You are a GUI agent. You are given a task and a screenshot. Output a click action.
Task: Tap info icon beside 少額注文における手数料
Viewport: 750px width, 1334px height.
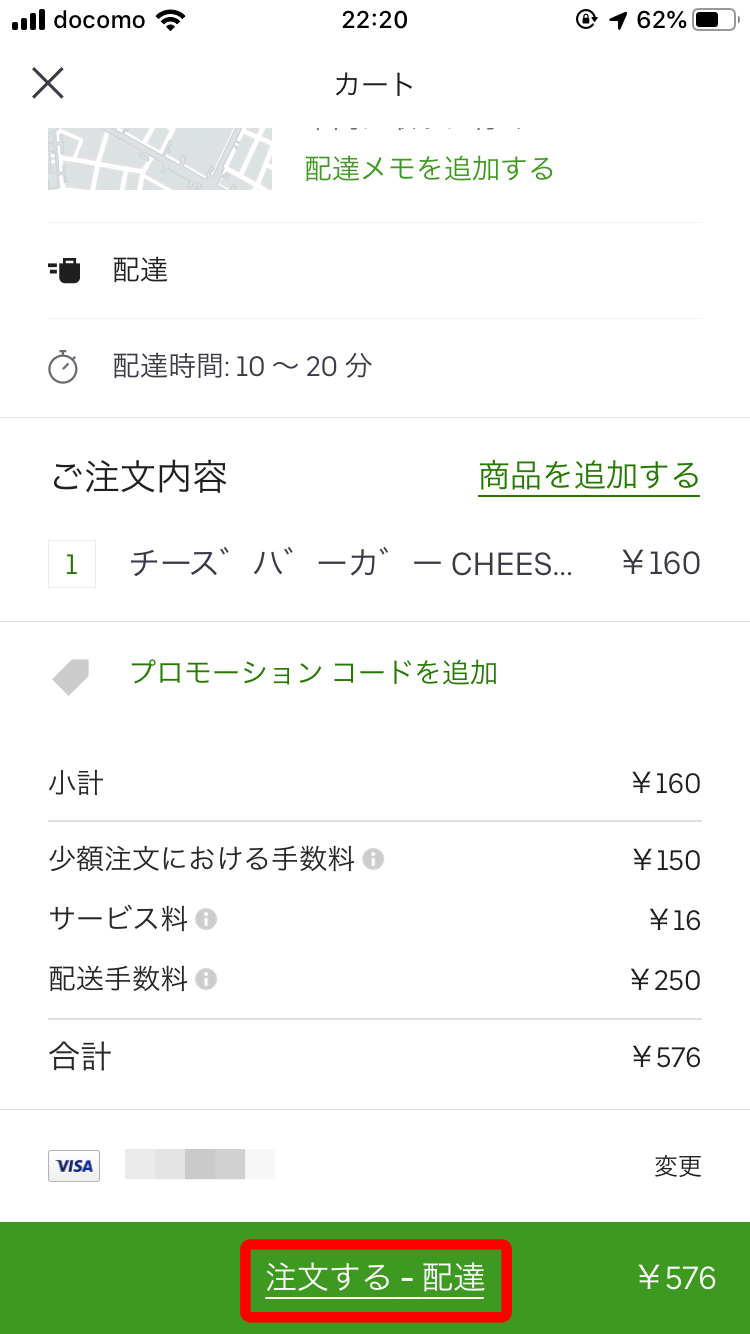tap(373, 859)
